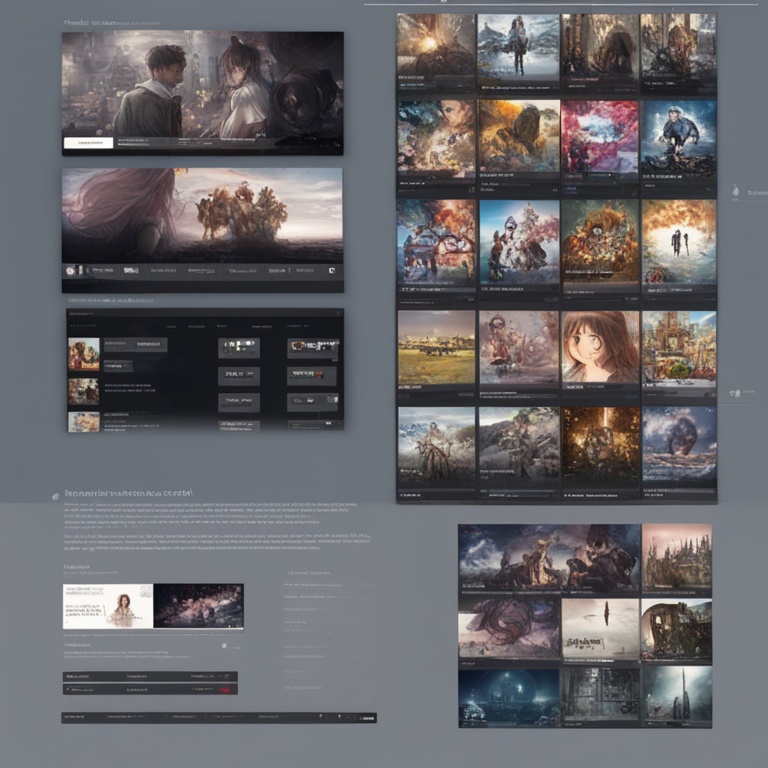Open the orange creature with flowers artwork
Viewport: 768px width, 768px height.
point(600,241)
